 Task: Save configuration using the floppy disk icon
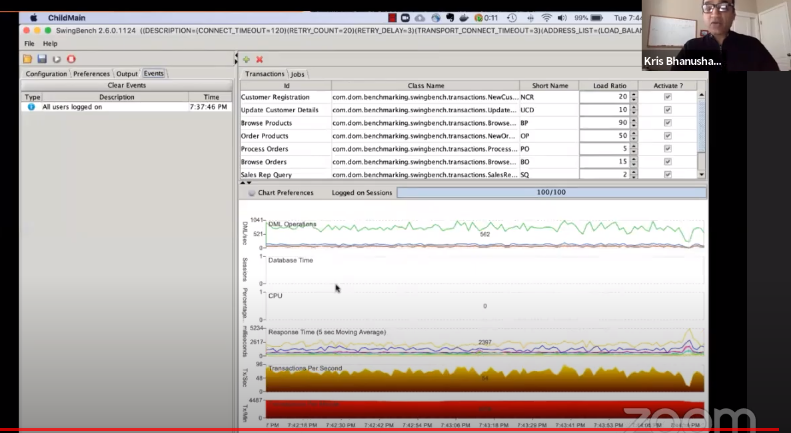[x=42, y=59]
